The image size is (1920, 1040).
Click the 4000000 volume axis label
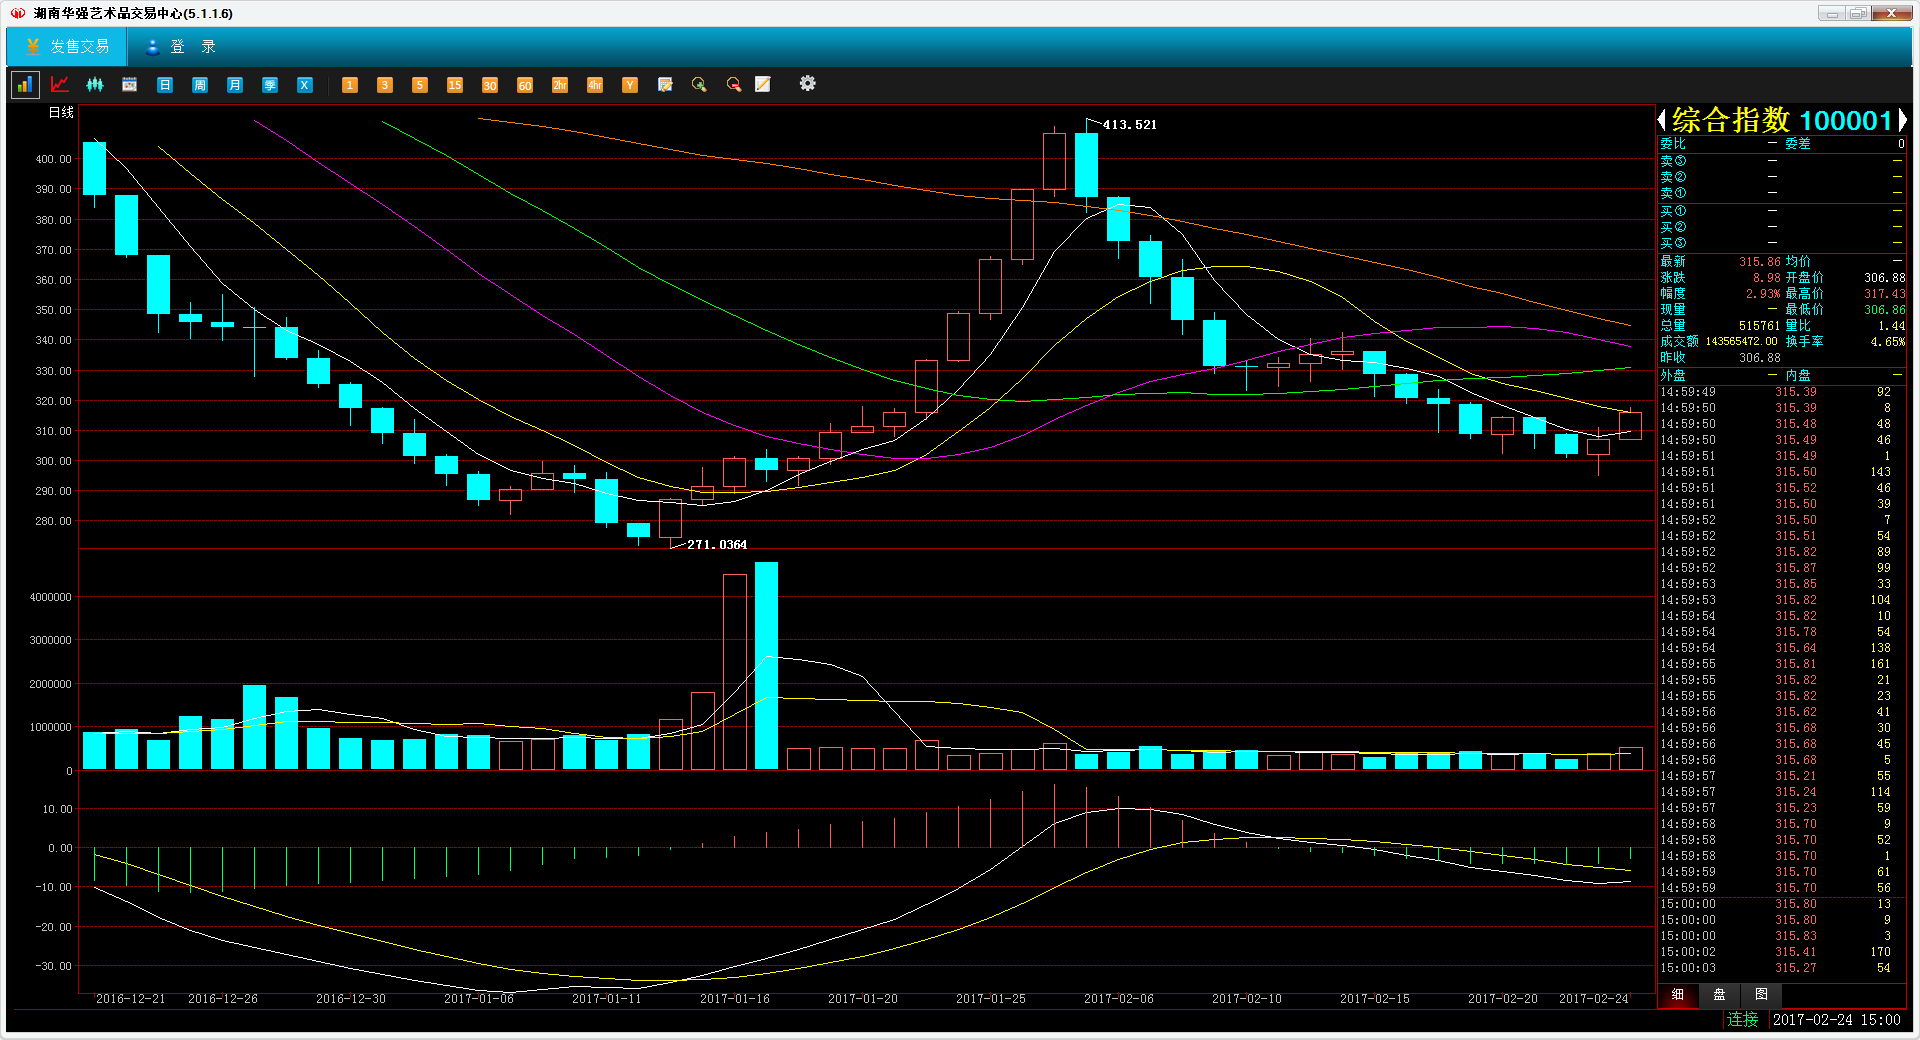(x=50, y=597)
